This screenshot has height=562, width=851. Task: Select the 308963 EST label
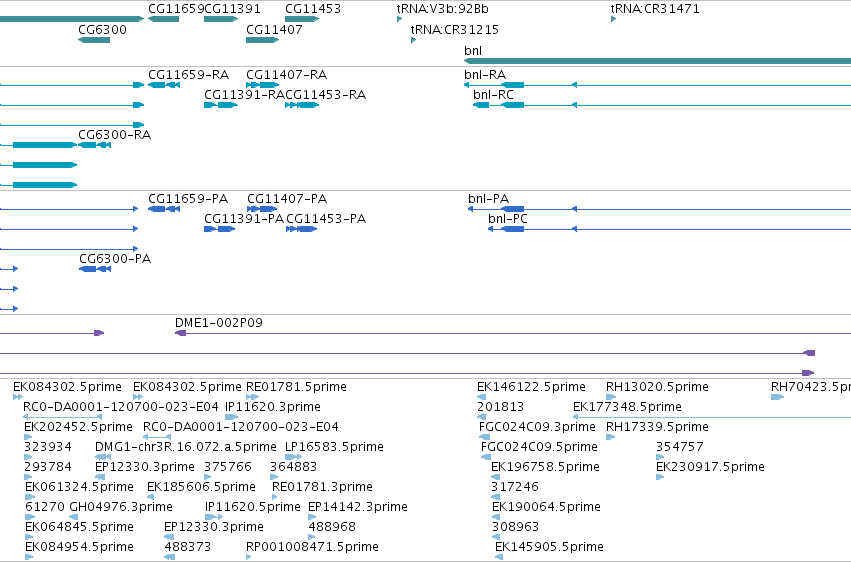tap(516, 527)
